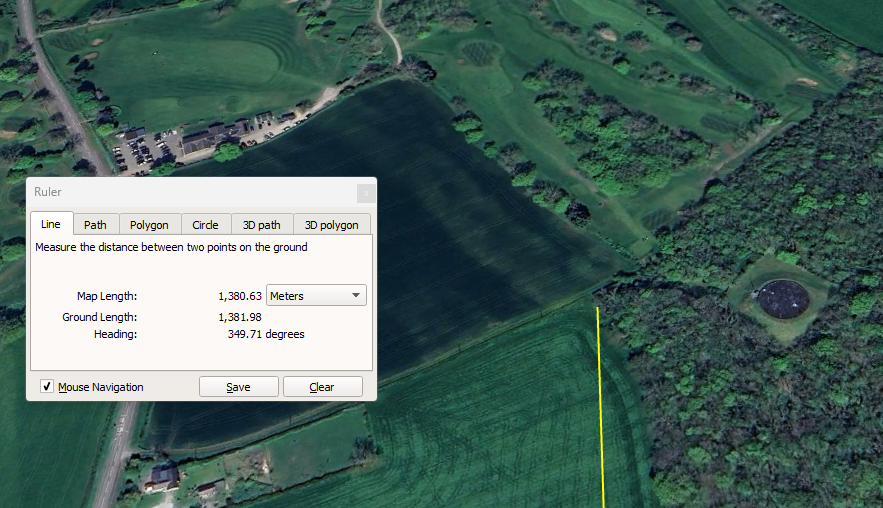Screen dimensions: 883x508
Task: Click the circular tank in the woodland
Action: (x=782, y=298)
